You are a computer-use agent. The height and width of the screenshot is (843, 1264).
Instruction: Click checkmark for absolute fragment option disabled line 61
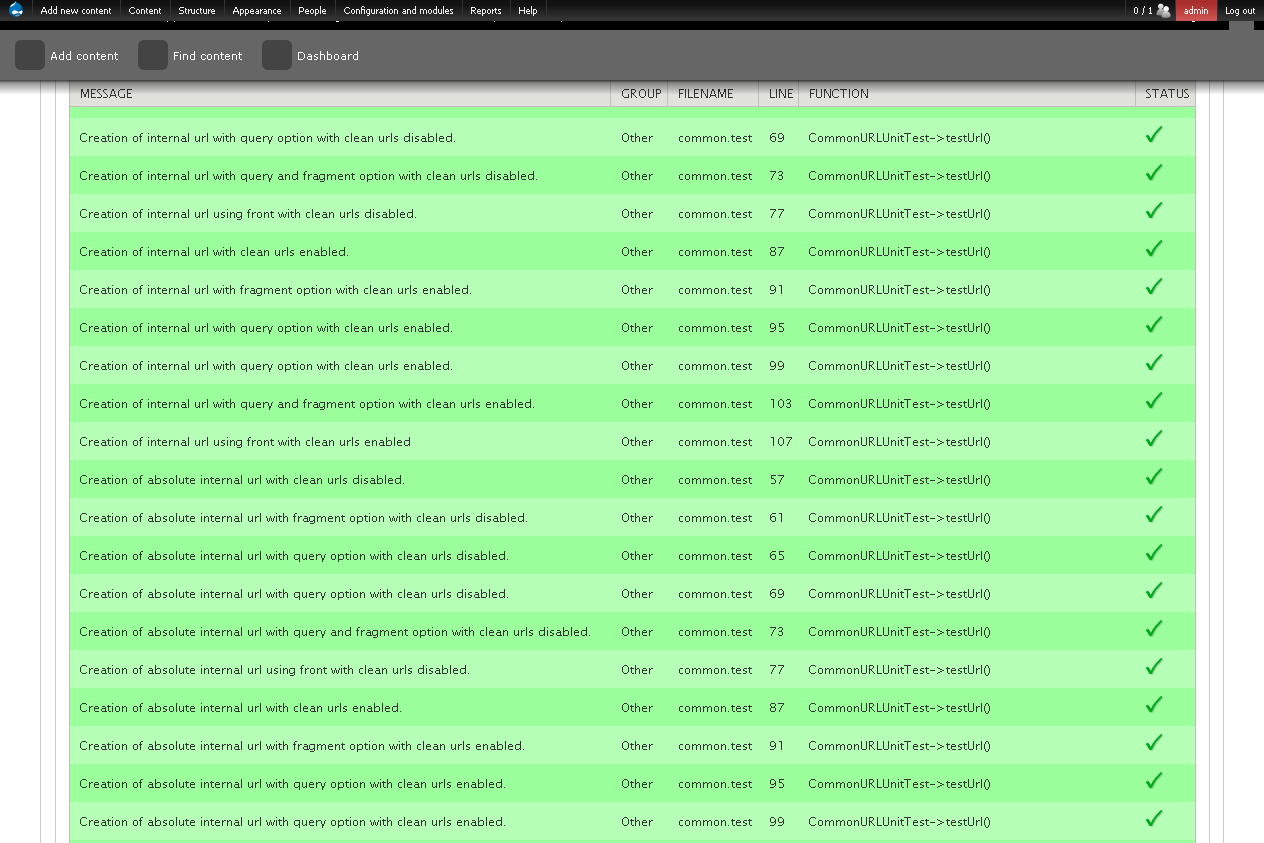[x=1154, y=514]
